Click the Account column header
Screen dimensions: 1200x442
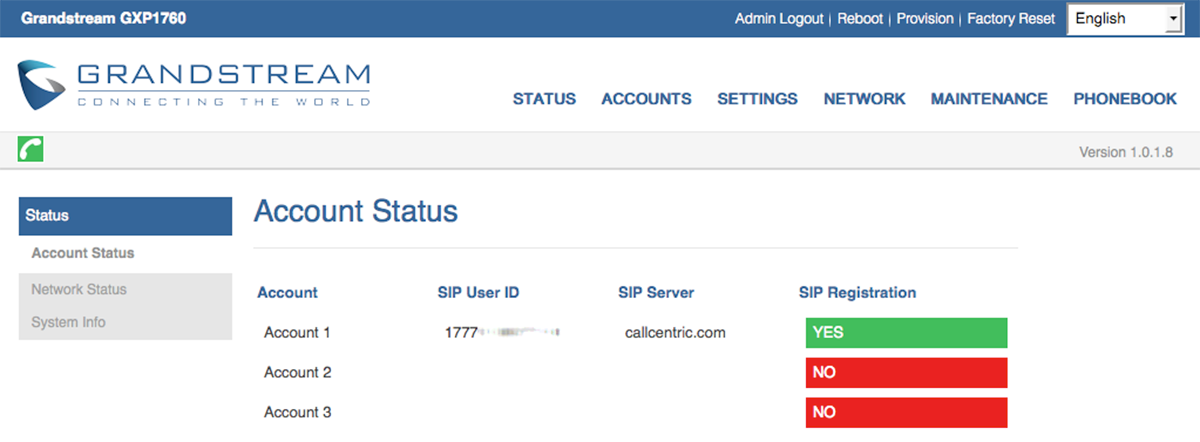pos(288,293)
